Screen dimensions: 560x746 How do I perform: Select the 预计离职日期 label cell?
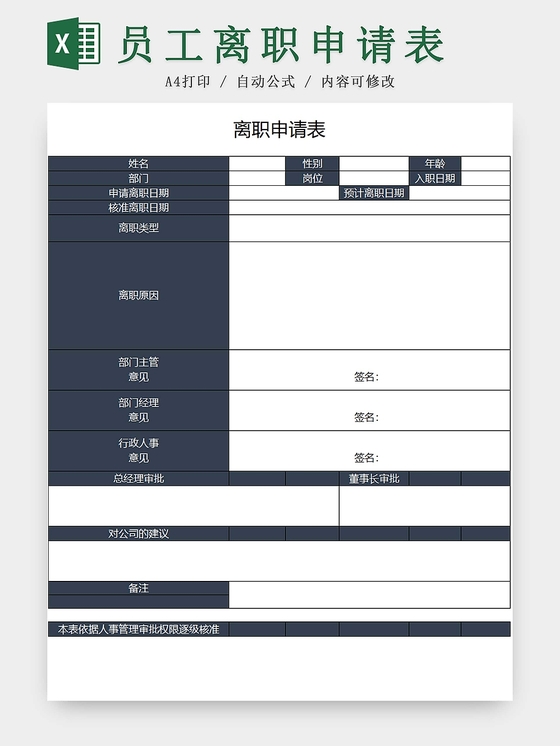[374, 193]
